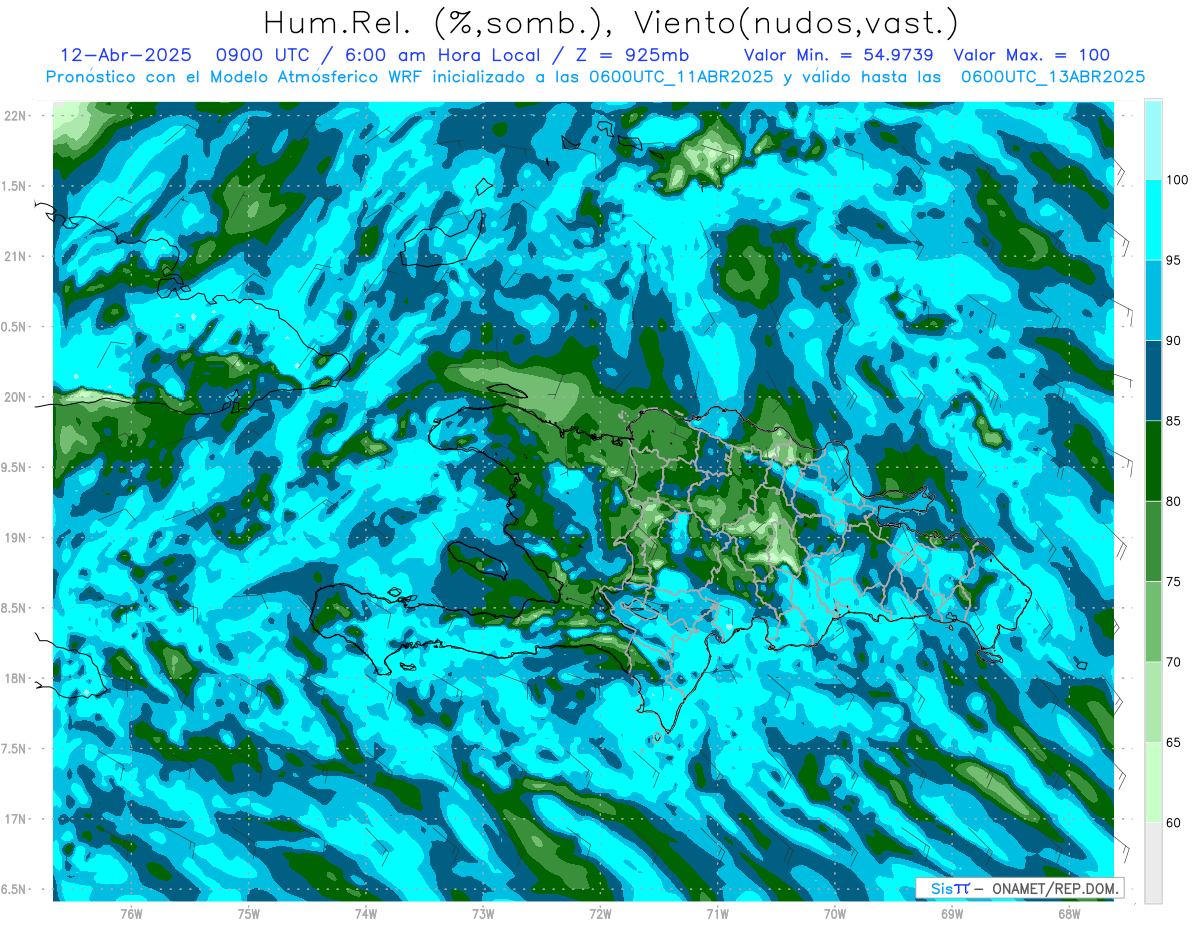This screenshot has width=1200, height=927.
Task: Click the '60' label on the color bar
Action: 1175,823
